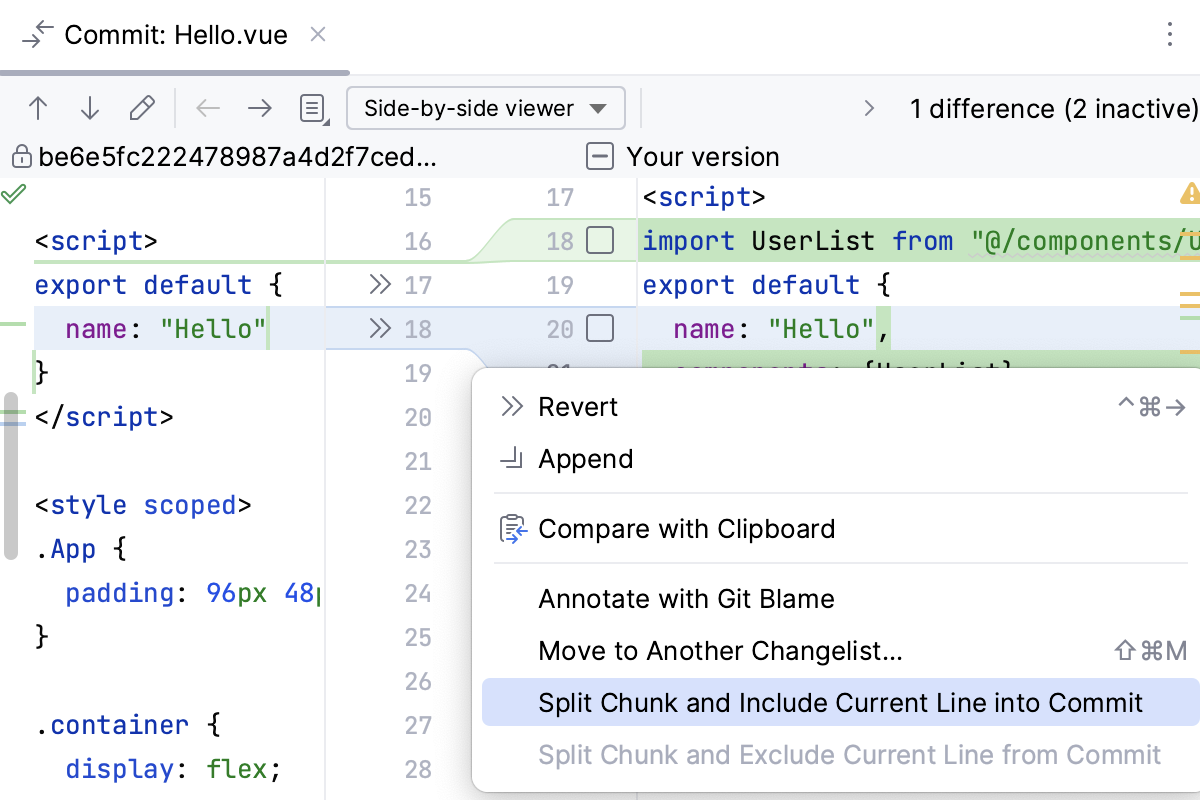Select the pencil edit icon in toolbar
The height and width of the screenshot is (800, 1200).
click(142, 108)
